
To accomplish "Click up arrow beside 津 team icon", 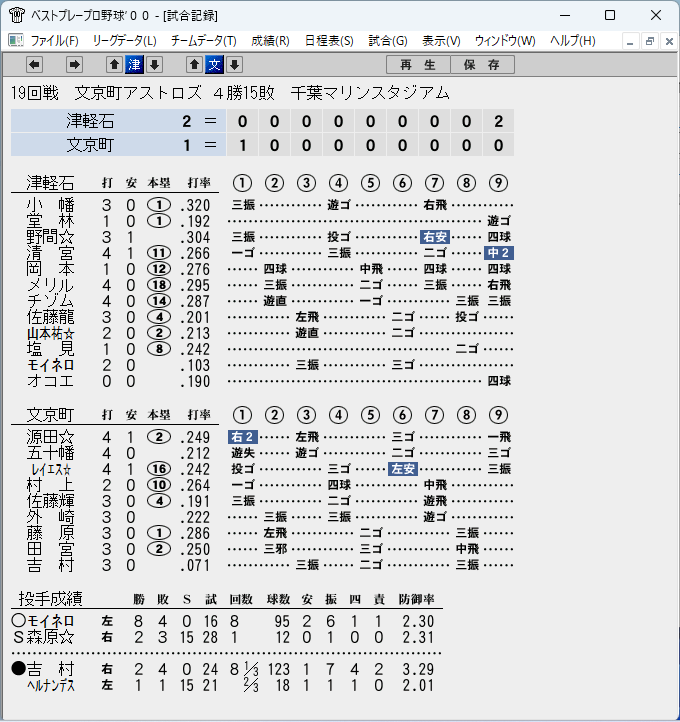I will coord(114,65).
